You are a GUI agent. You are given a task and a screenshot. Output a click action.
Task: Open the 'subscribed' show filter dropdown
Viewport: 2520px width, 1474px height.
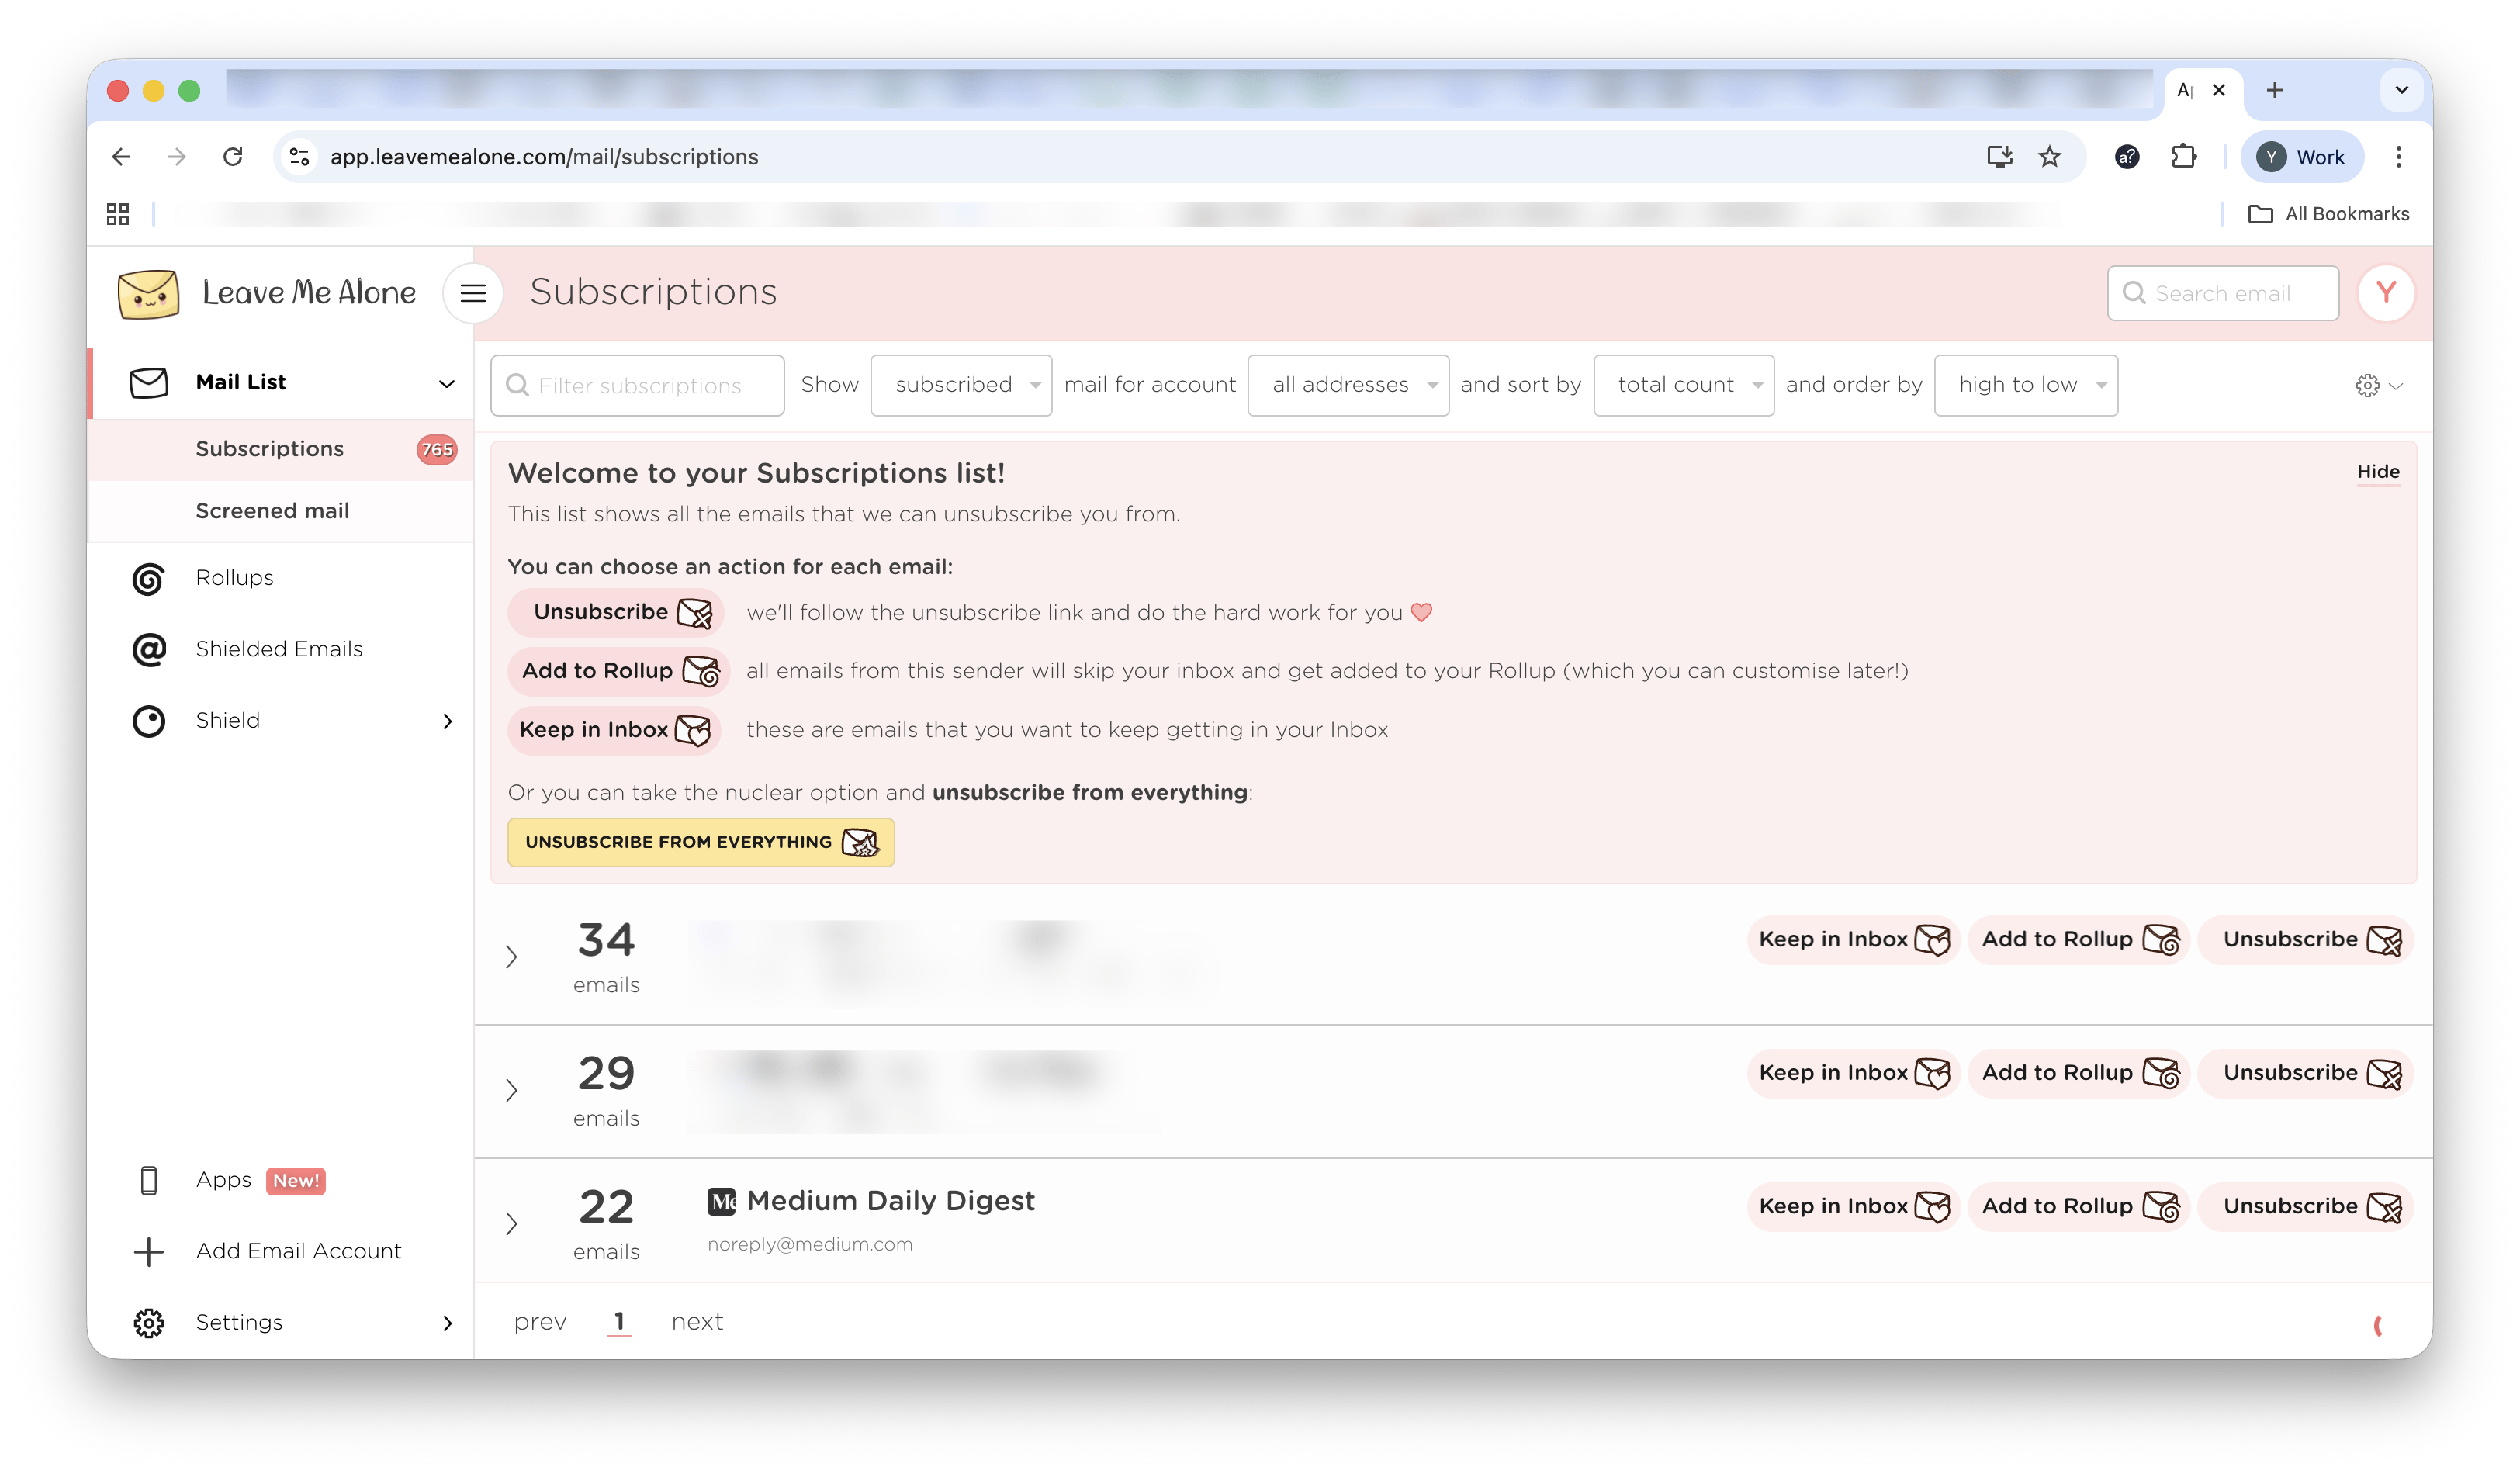961,385
